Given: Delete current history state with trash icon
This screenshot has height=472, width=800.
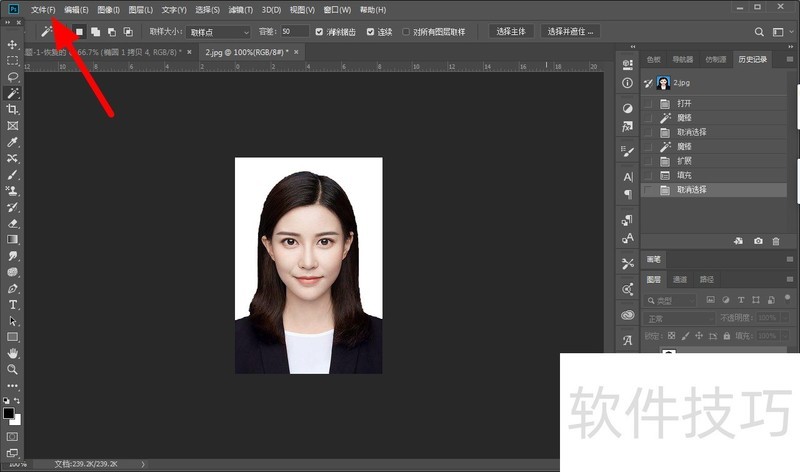Looking at the screenshot, I should (x=777, y=241).
